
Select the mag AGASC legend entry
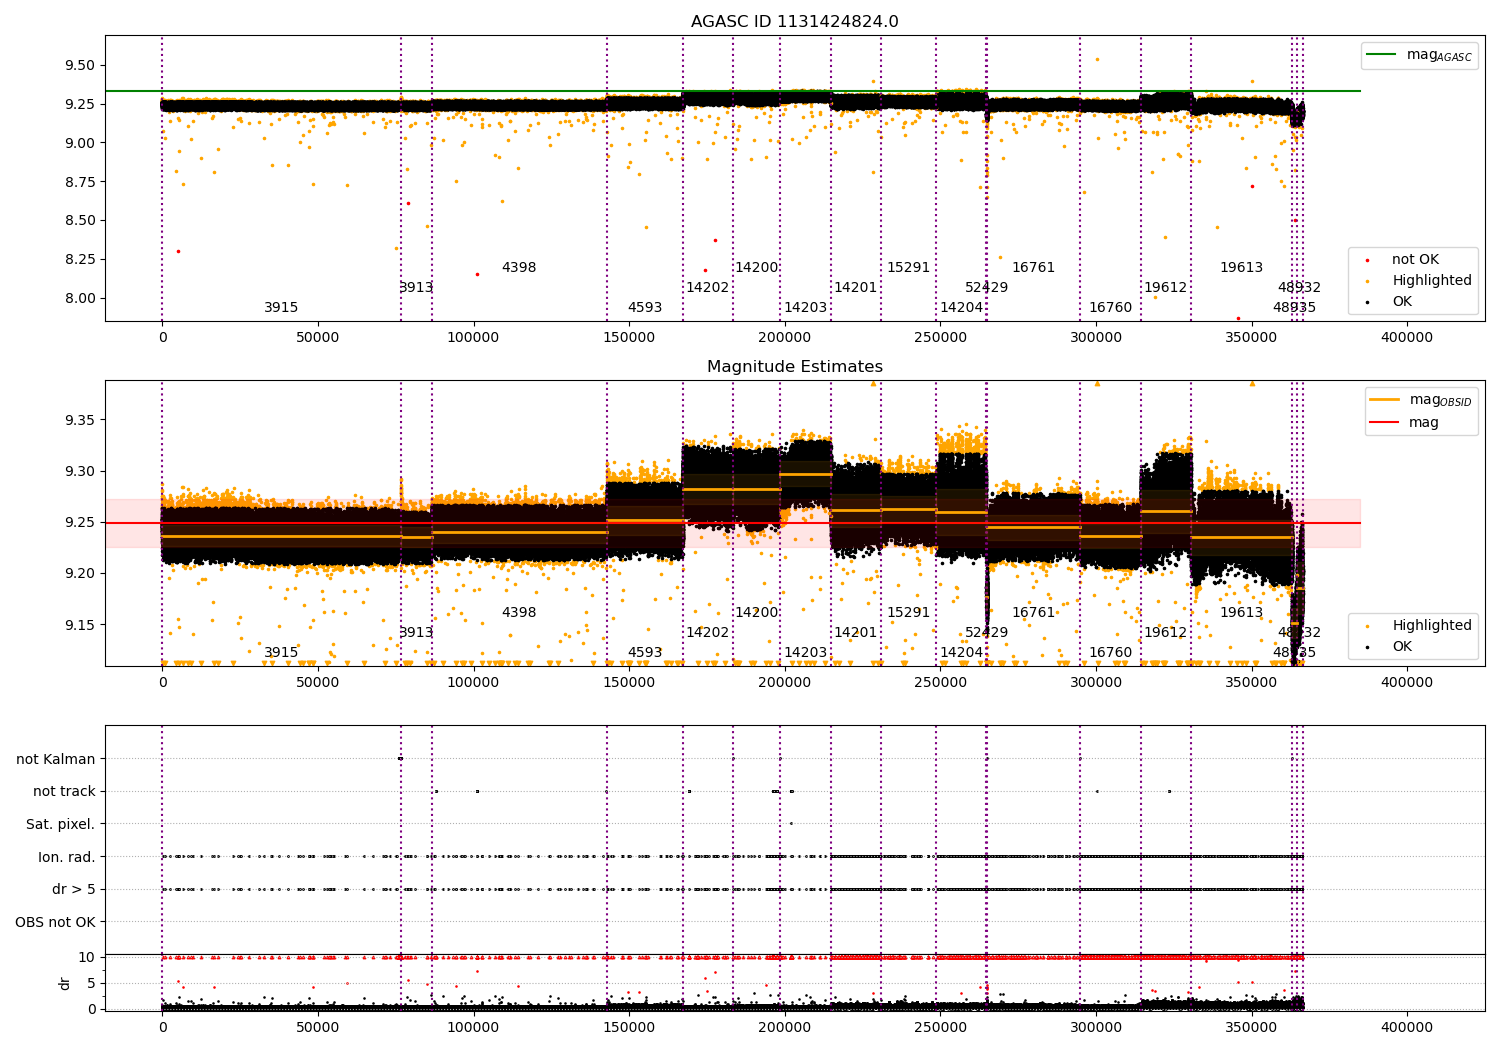pyautogui.click(x=1419, y=55)
